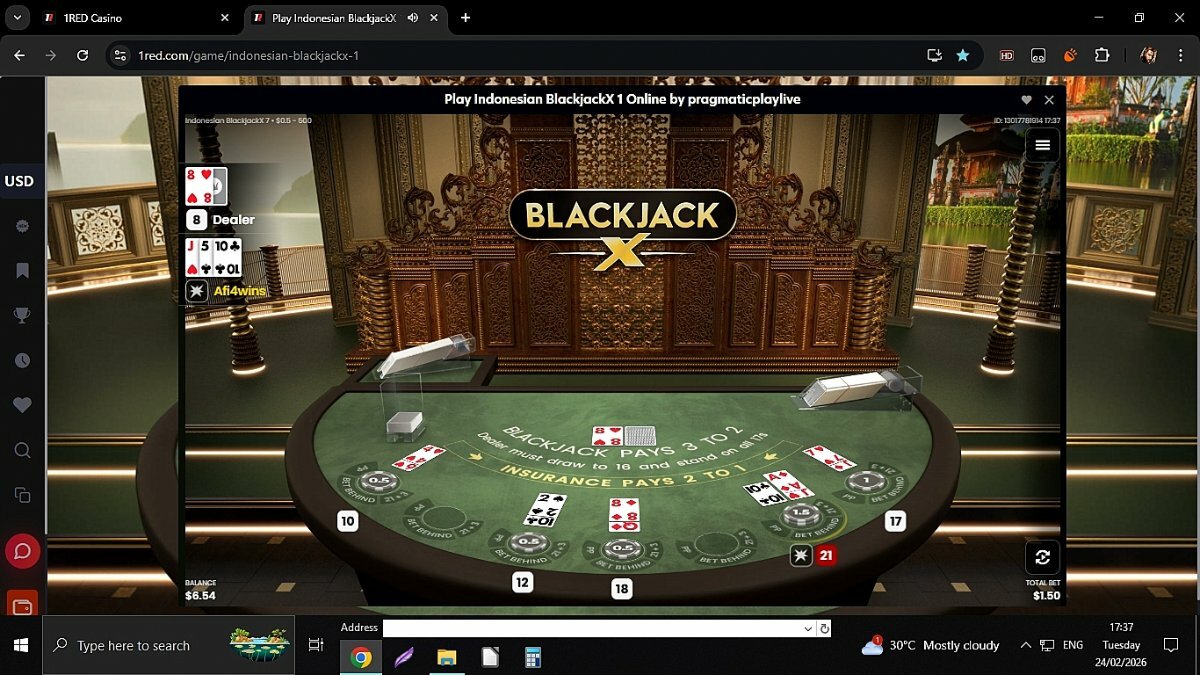1200x675 pixels.
Task: Open the trophy tournaments icon in the sidebar
Action: coord(22,316)
